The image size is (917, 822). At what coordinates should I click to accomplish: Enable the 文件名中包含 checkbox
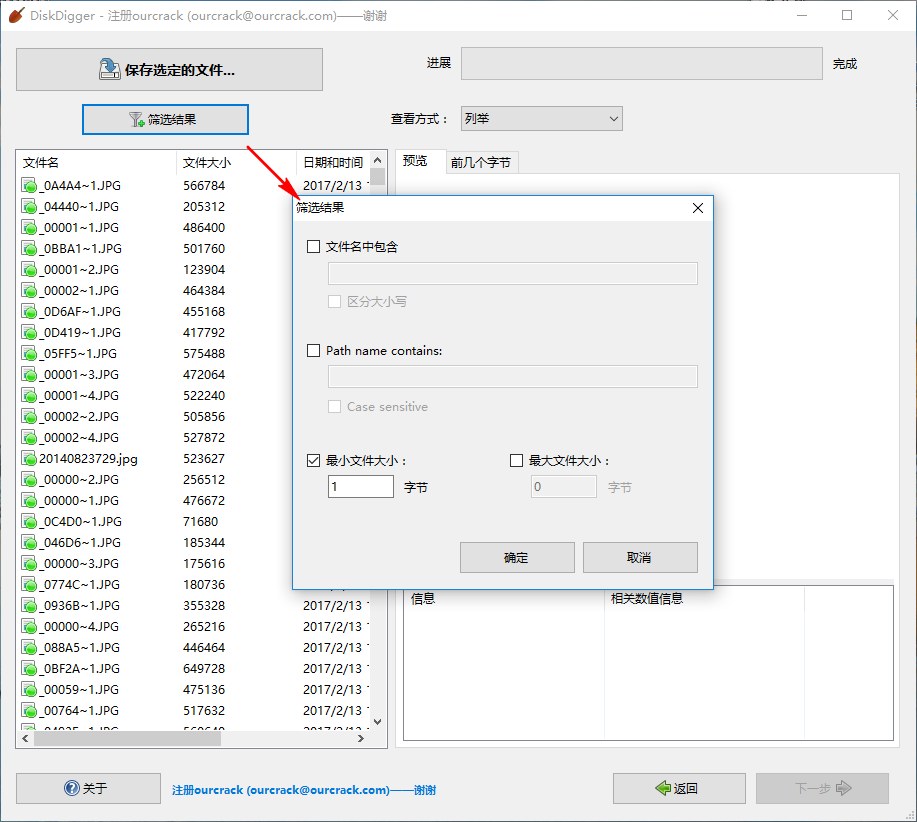[313, 247]
